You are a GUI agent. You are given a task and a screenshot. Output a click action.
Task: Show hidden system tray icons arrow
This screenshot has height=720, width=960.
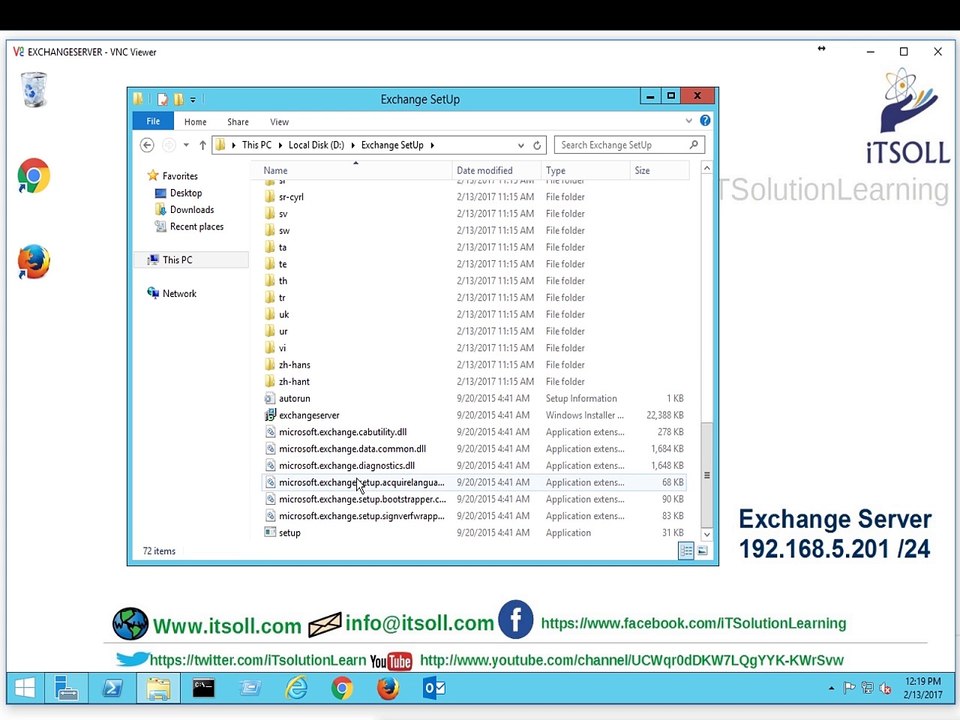pyautogui.click(x=831, y=688)
